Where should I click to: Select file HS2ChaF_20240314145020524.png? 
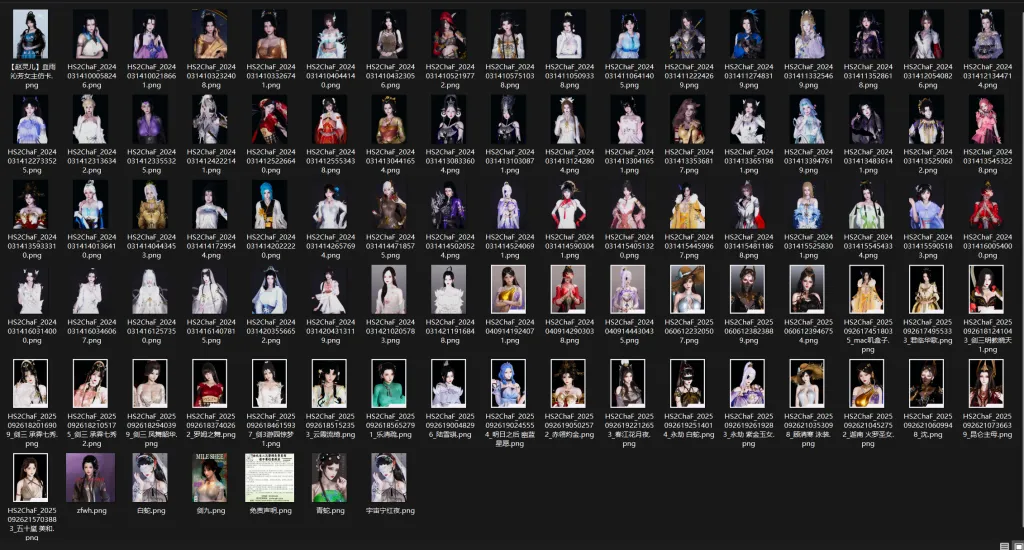tap(449, 205)
